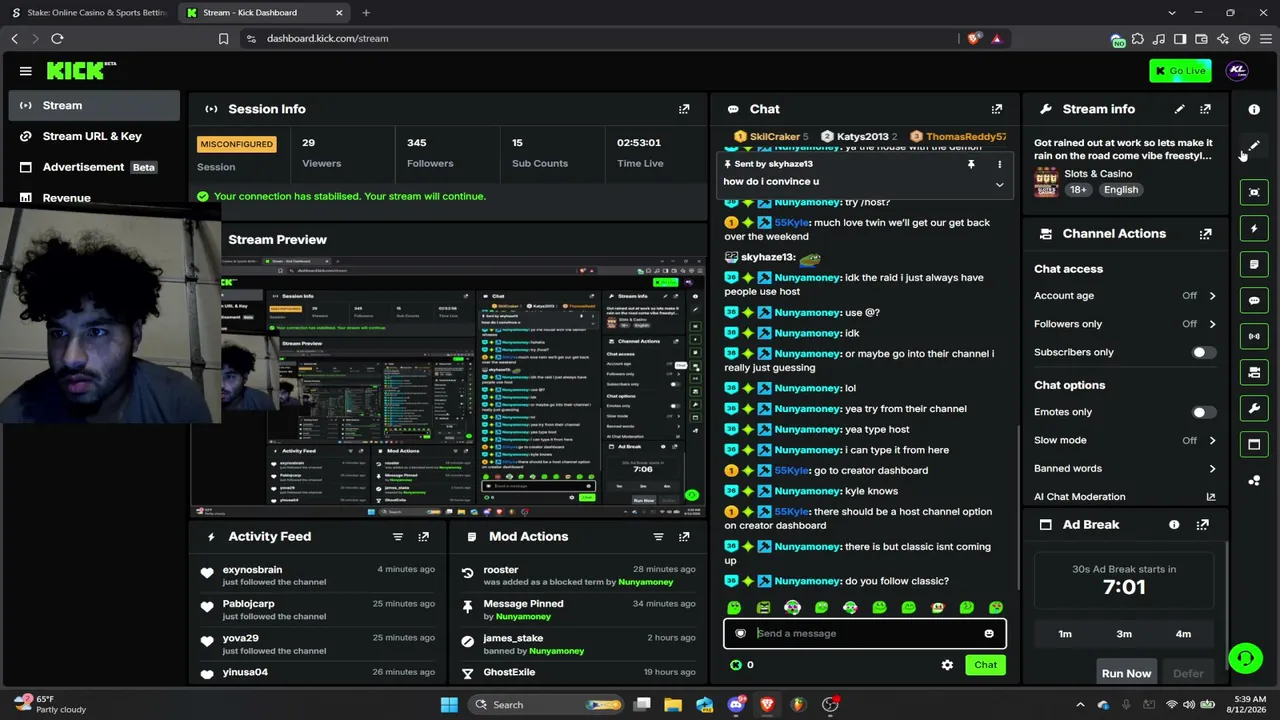Open chat settings gear icon
The image size is (1280, 720).
click(x=947, y=665)
